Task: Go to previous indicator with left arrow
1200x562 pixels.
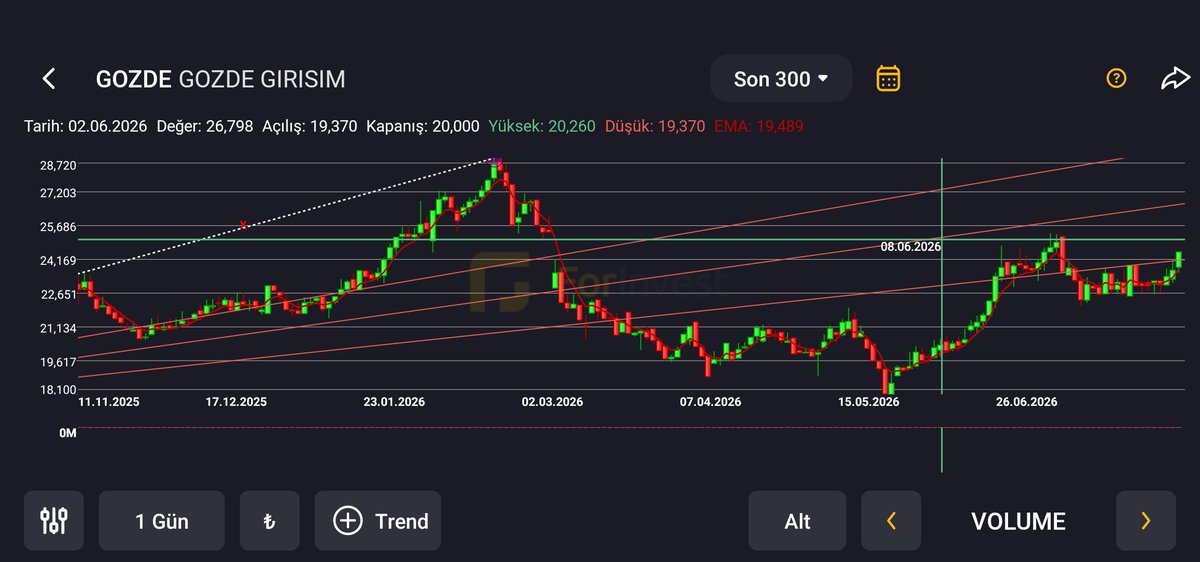Action: (891, 520)
